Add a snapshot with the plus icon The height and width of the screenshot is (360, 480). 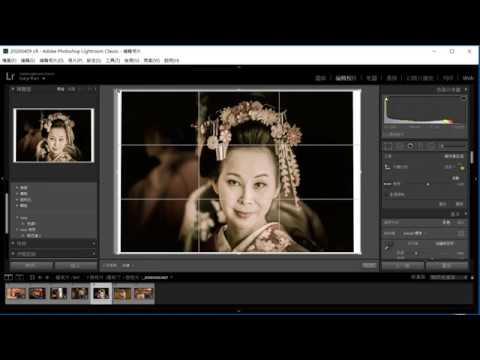tap(94, 244)
